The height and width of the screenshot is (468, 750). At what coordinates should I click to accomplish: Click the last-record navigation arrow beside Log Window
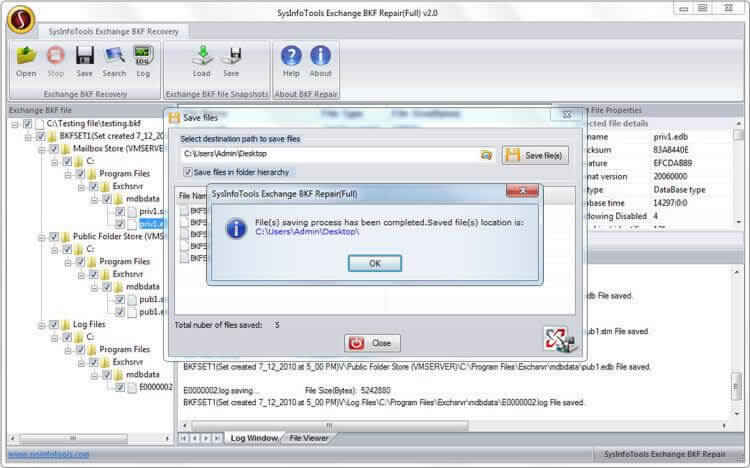218,438
